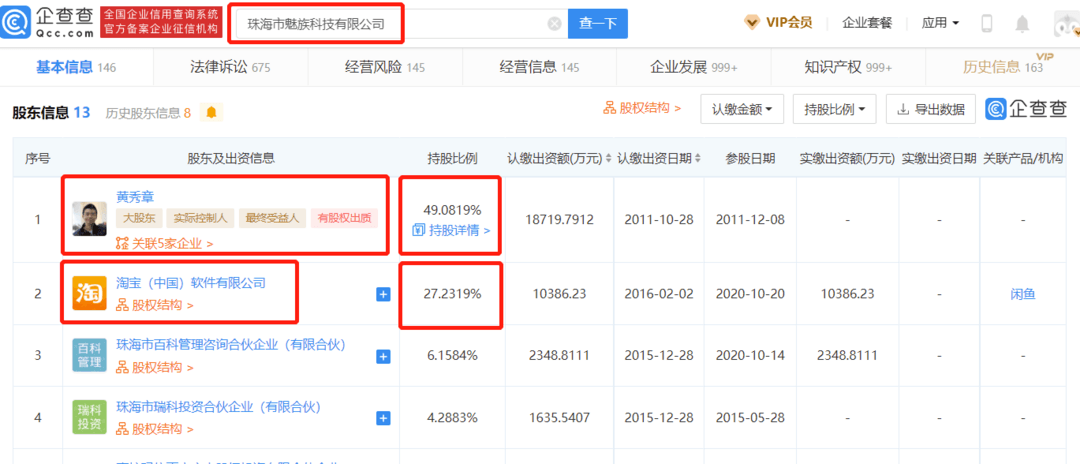Open 持股详情 link for 黄秀章

coord(451,230)
